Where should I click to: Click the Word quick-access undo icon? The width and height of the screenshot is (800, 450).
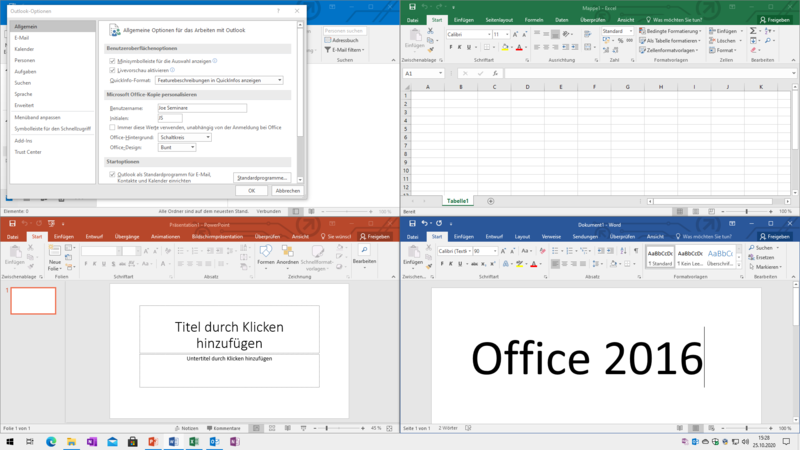(424, 223)
